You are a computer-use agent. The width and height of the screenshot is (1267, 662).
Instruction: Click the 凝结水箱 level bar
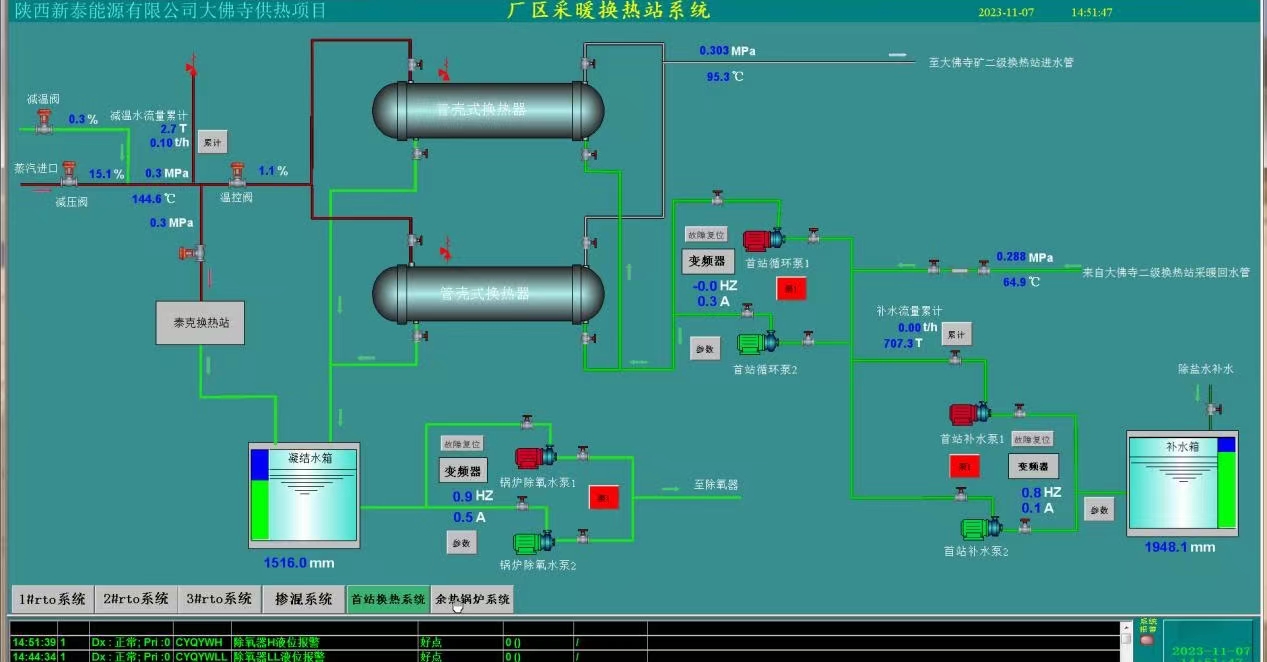[260, 495]
